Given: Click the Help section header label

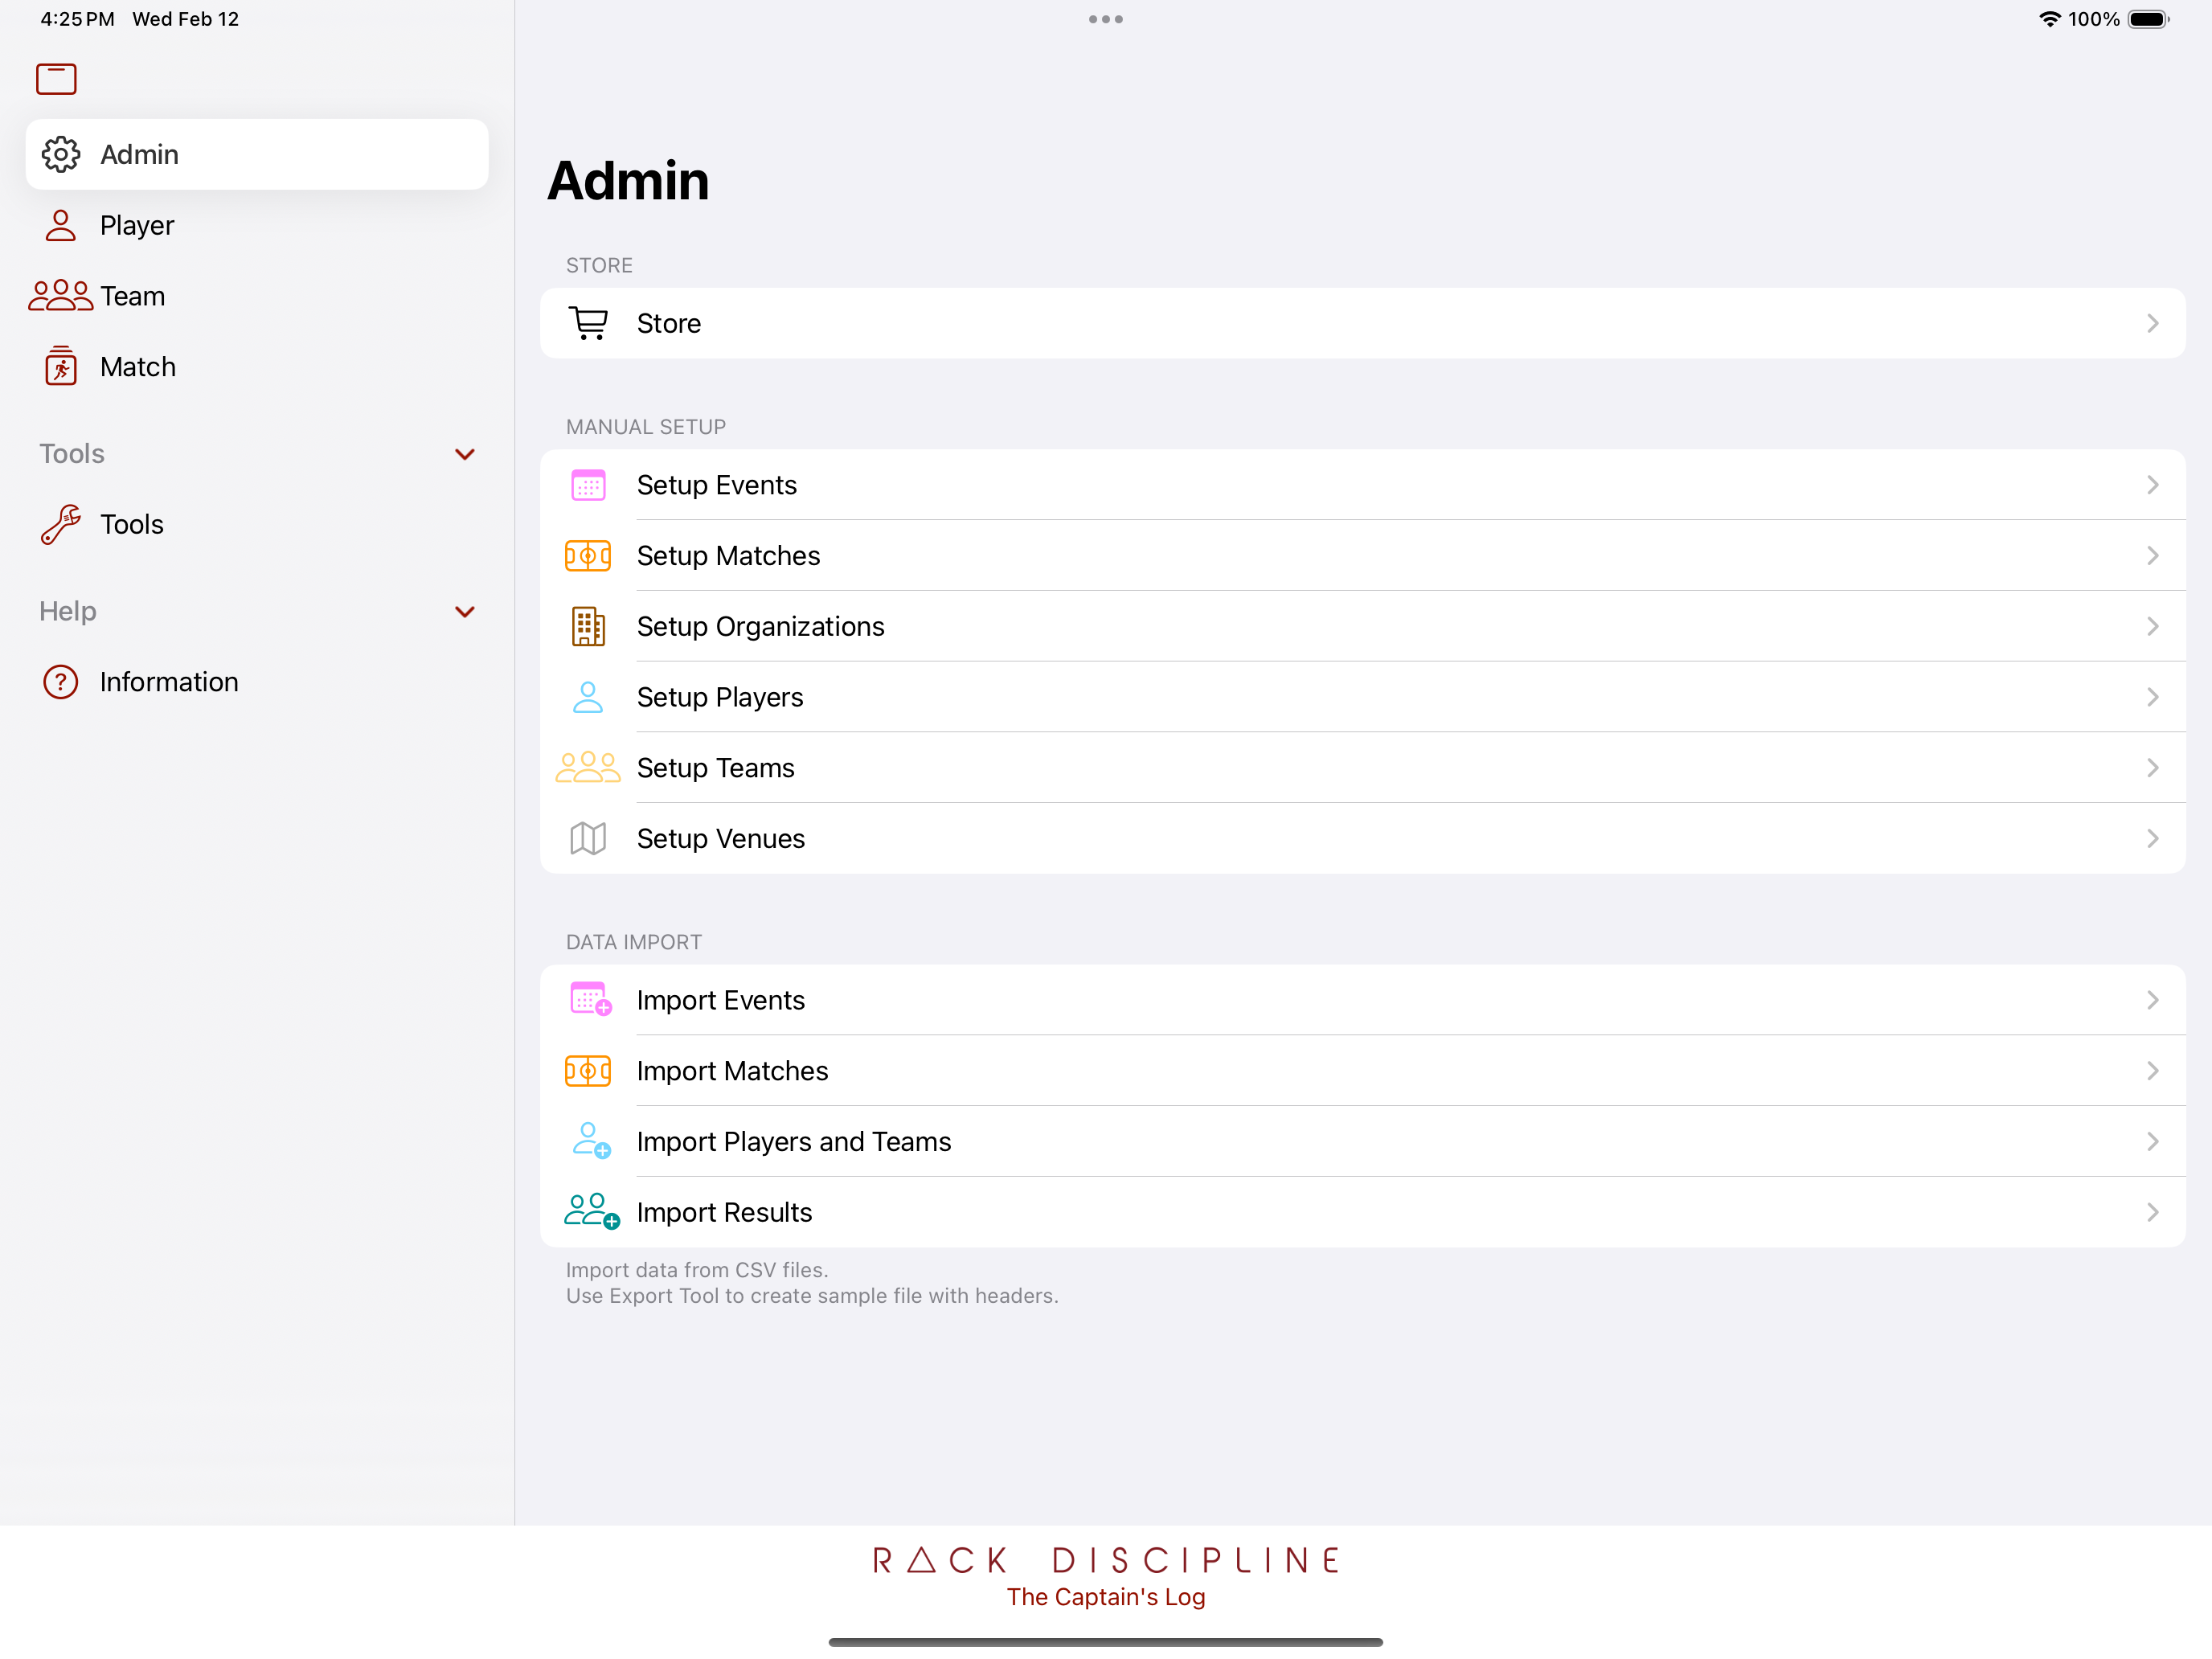Looking at the screenshot, I should coord(68,611).
